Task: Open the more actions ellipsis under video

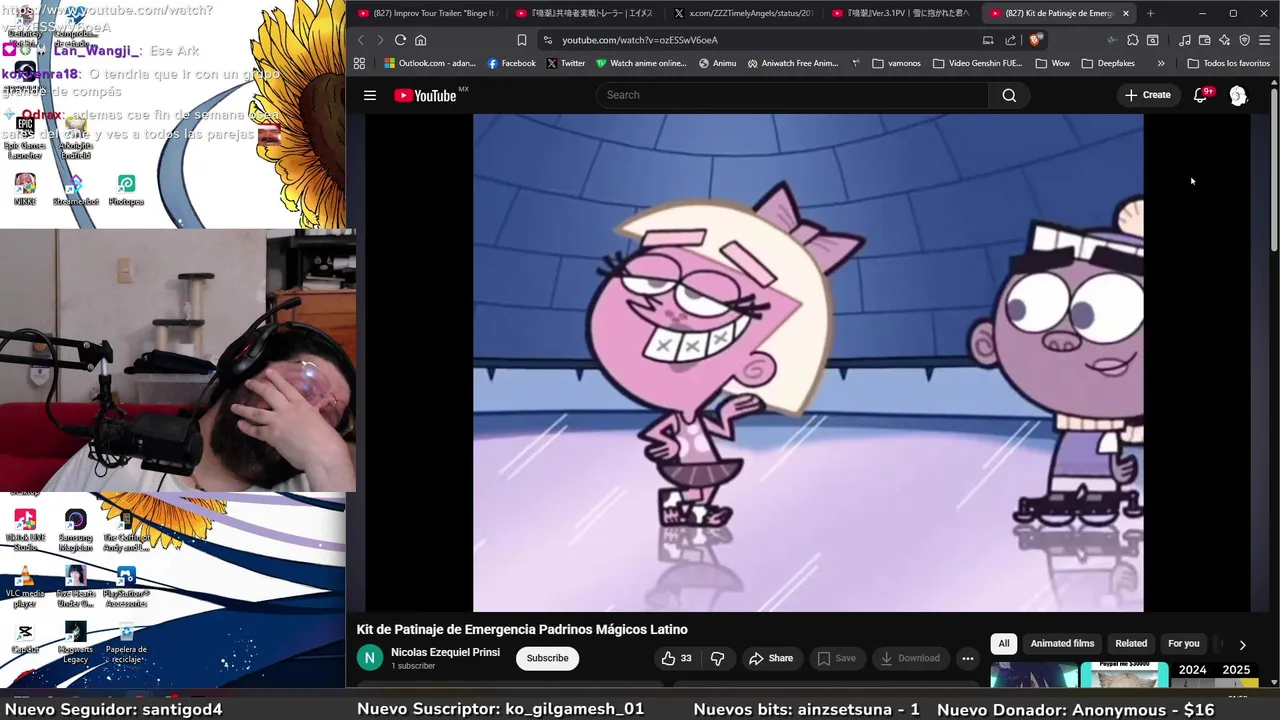Action: click(x=967, y=658)
